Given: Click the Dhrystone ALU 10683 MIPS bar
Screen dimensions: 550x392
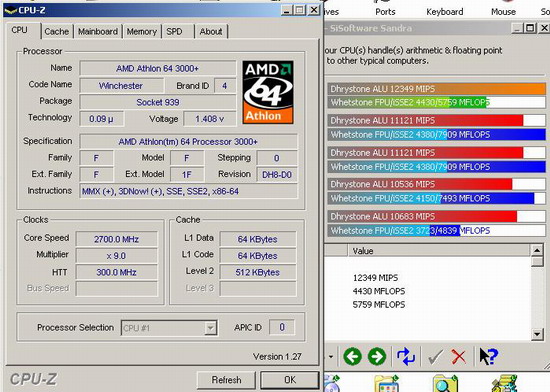Looking at the screenshot, I should pos(437,216).
